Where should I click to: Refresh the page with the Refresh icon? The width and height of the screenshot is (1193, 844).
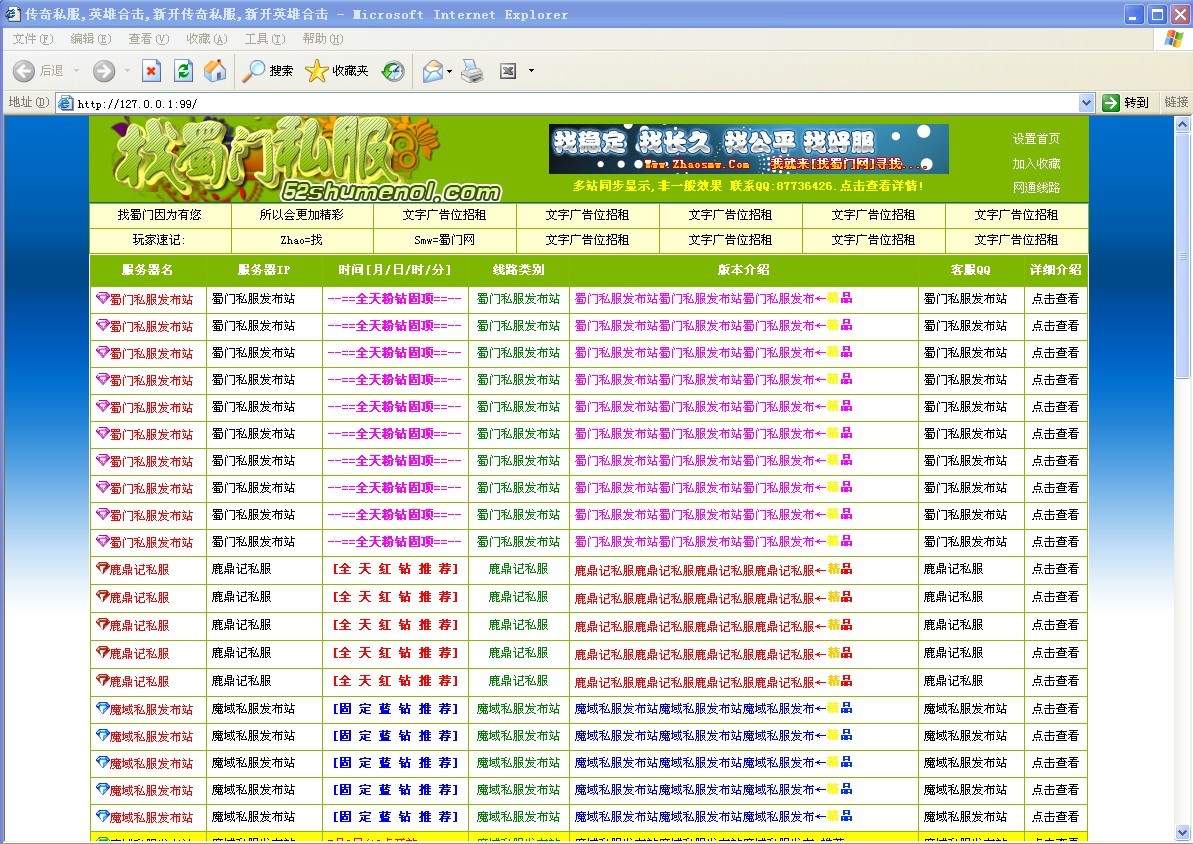tap(183, 72)
